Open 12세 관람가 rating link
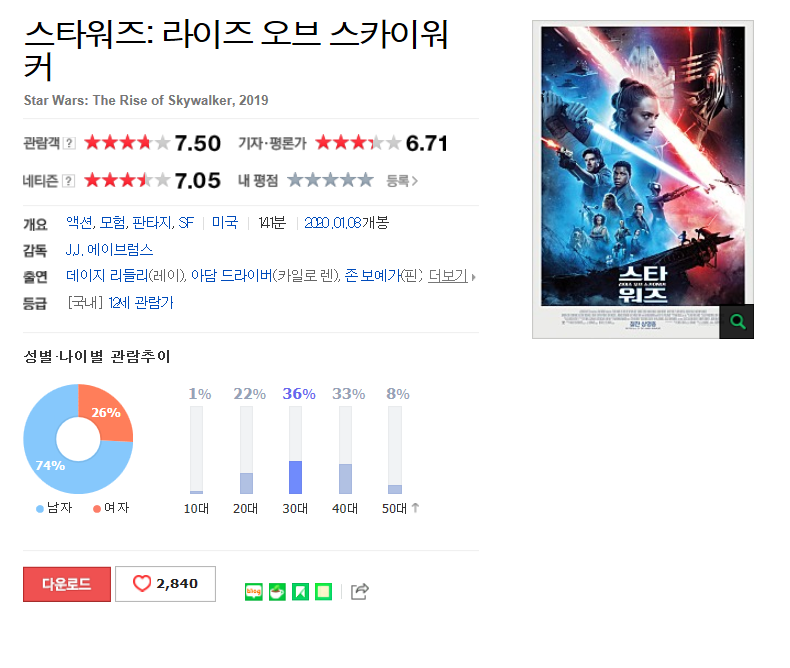This screenshot has height=668, width=790. coord(141,302)
